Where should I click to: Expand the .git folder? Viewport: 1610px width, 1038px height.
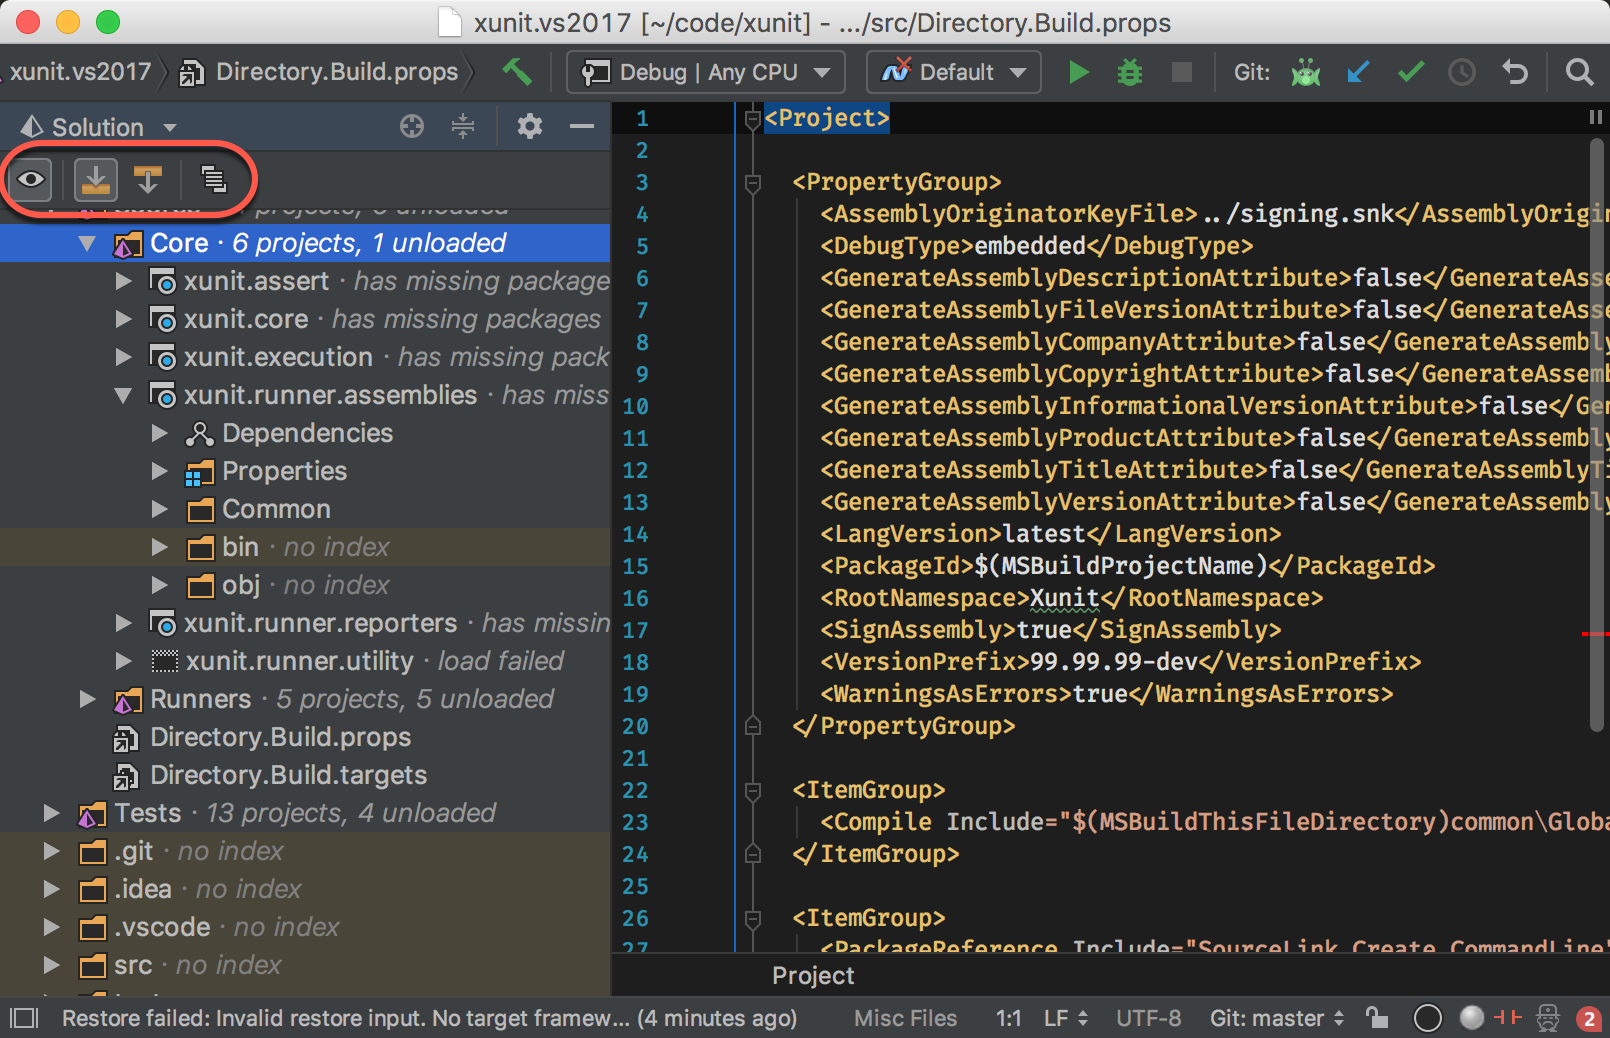(x=51, y=851)
